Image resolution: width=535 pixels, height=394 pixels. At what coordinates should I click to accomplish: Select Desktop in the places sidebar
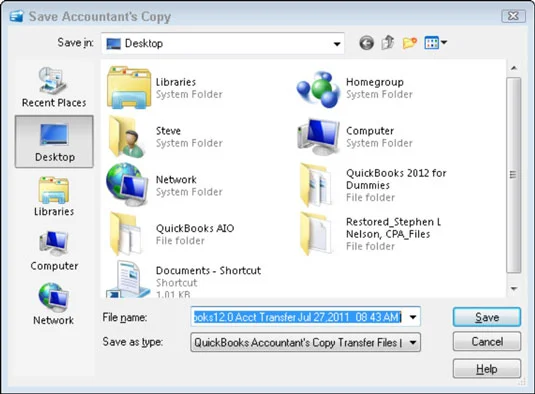(54, 142)
